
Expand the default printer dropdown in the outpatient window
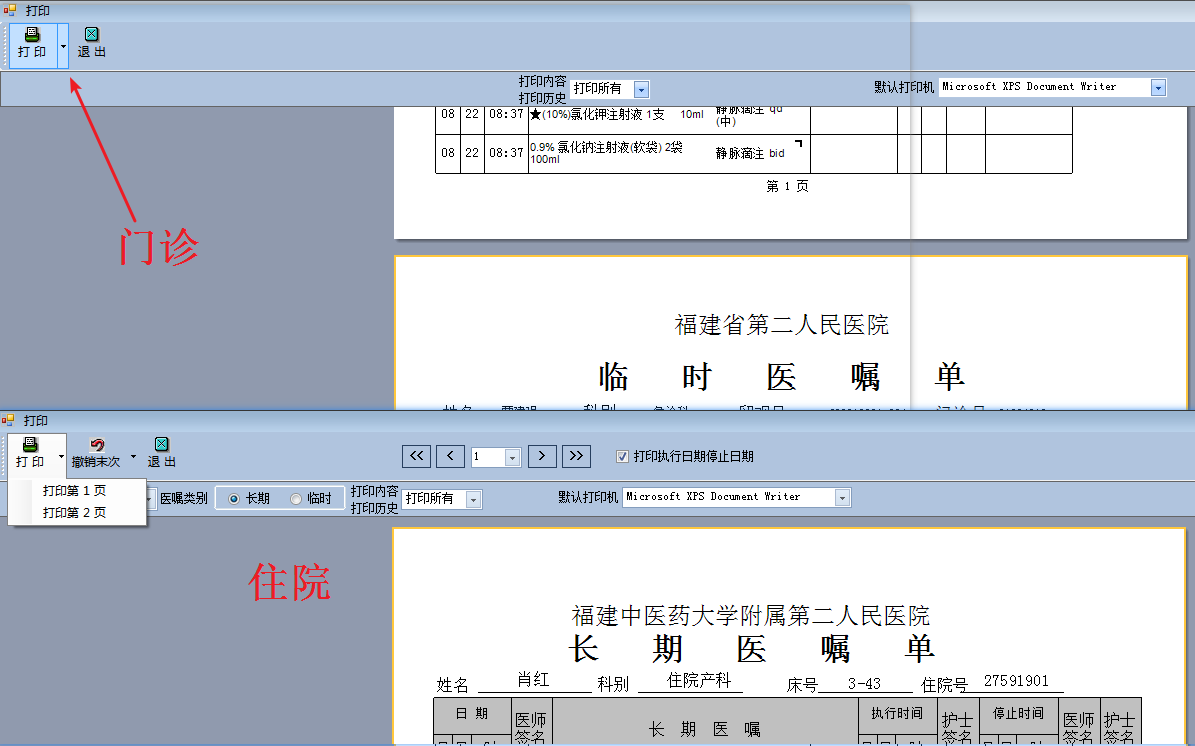click(1158, 88)
